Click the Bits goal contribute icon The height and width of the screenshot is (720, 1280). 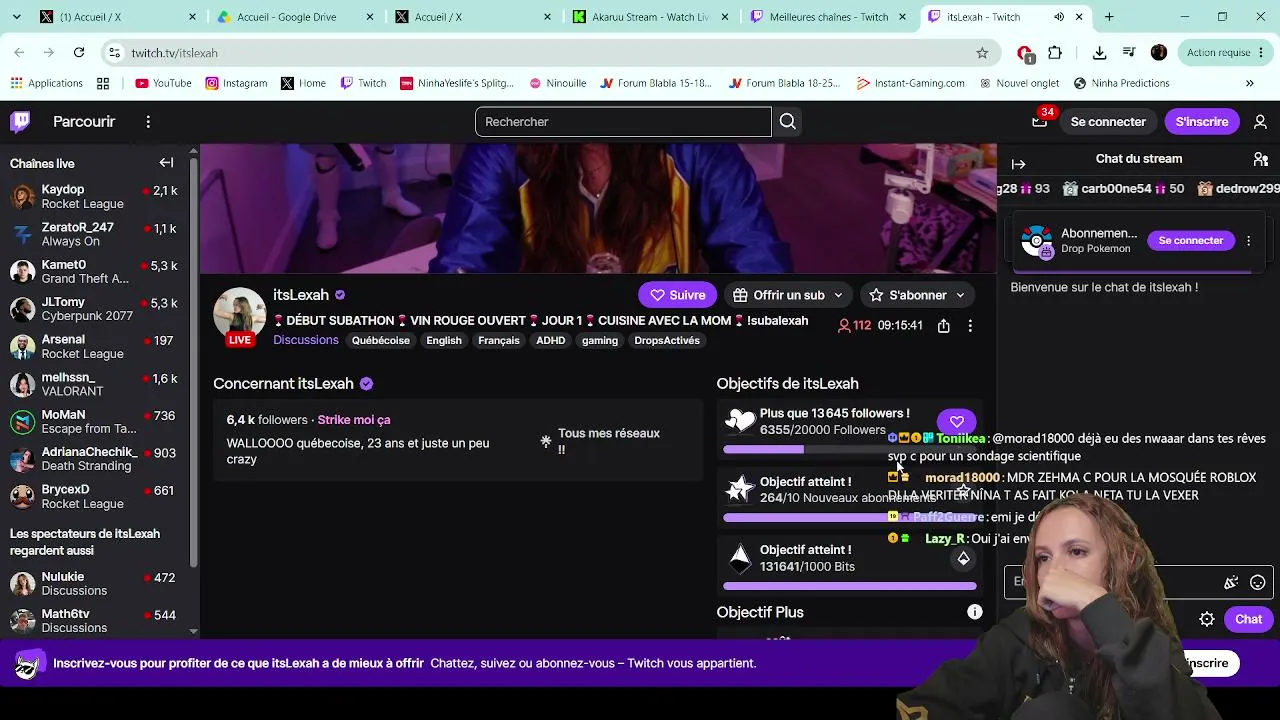(963, 559)
